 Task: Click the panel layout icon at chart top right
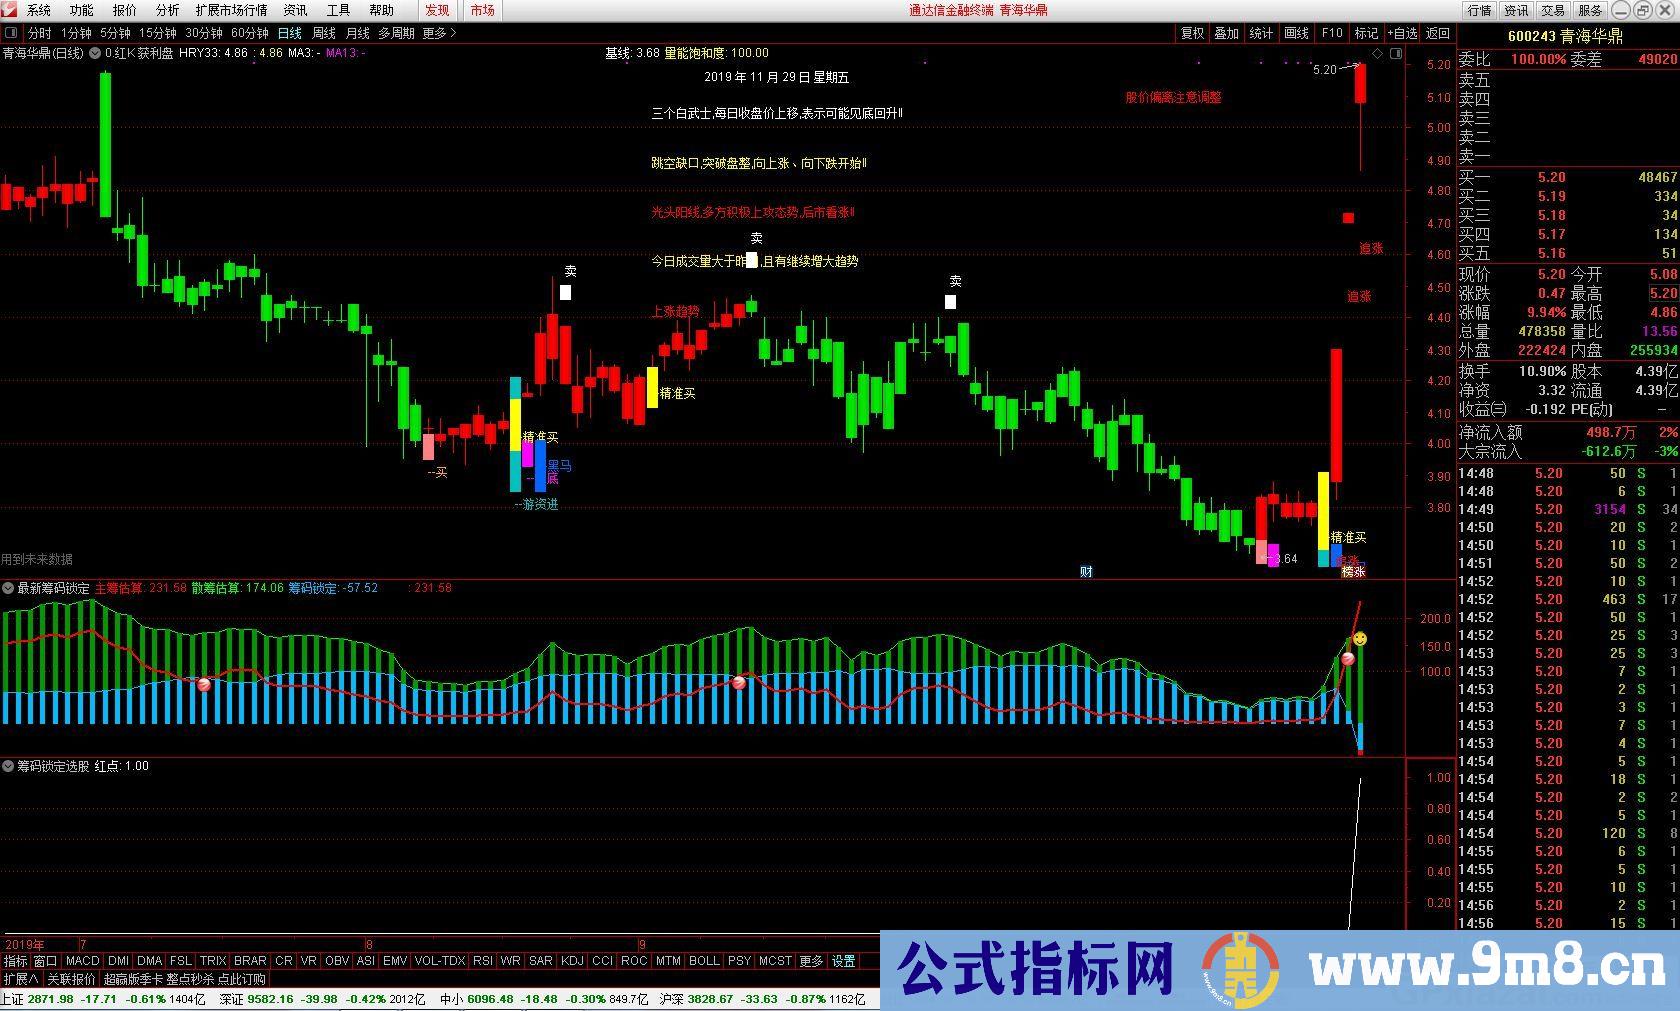1396,53
